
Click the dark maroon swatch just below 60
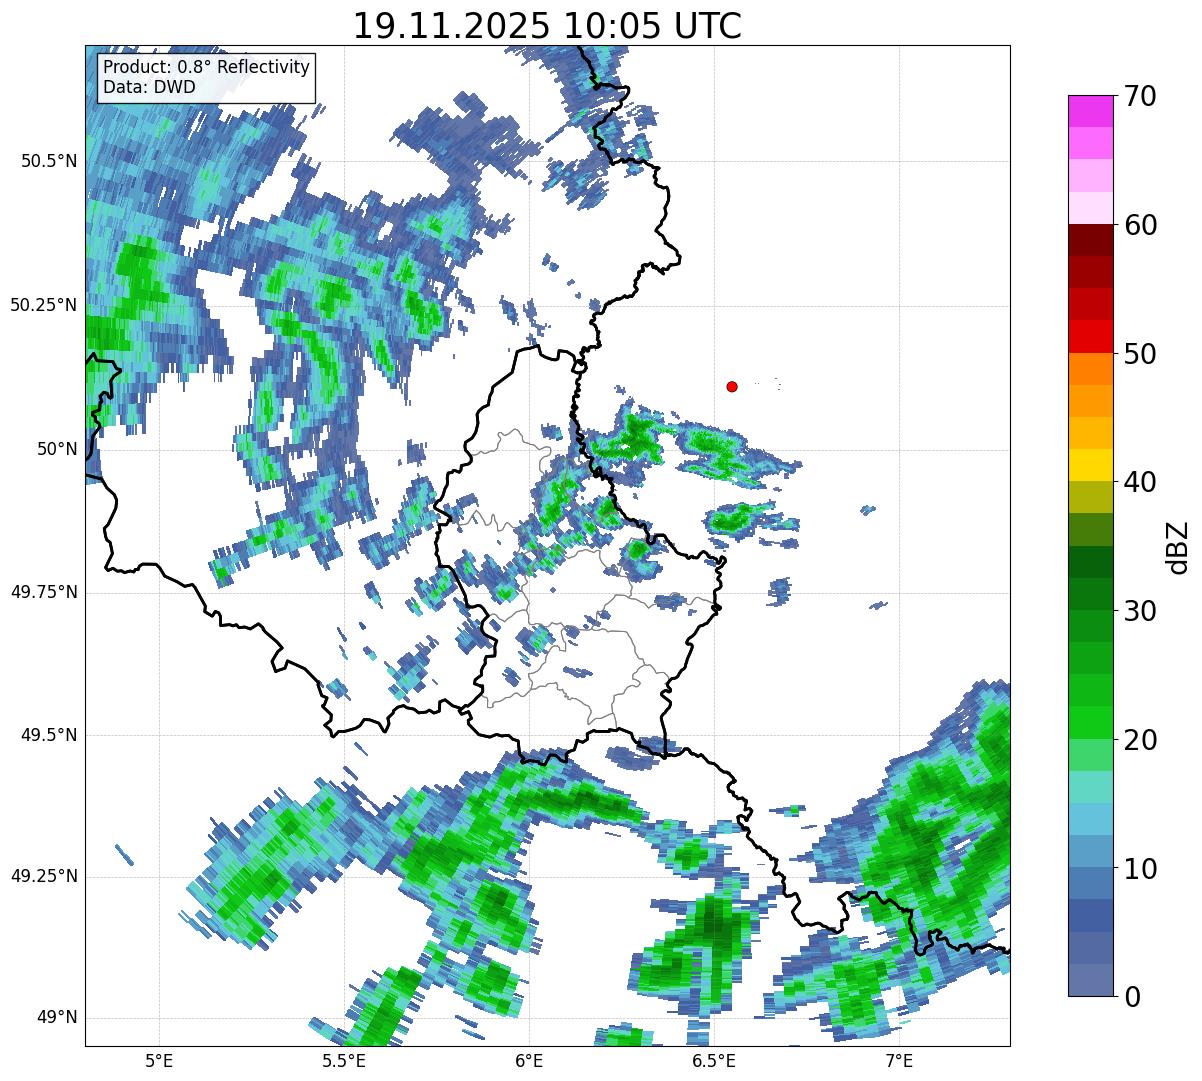click(x=1091, y=240)
